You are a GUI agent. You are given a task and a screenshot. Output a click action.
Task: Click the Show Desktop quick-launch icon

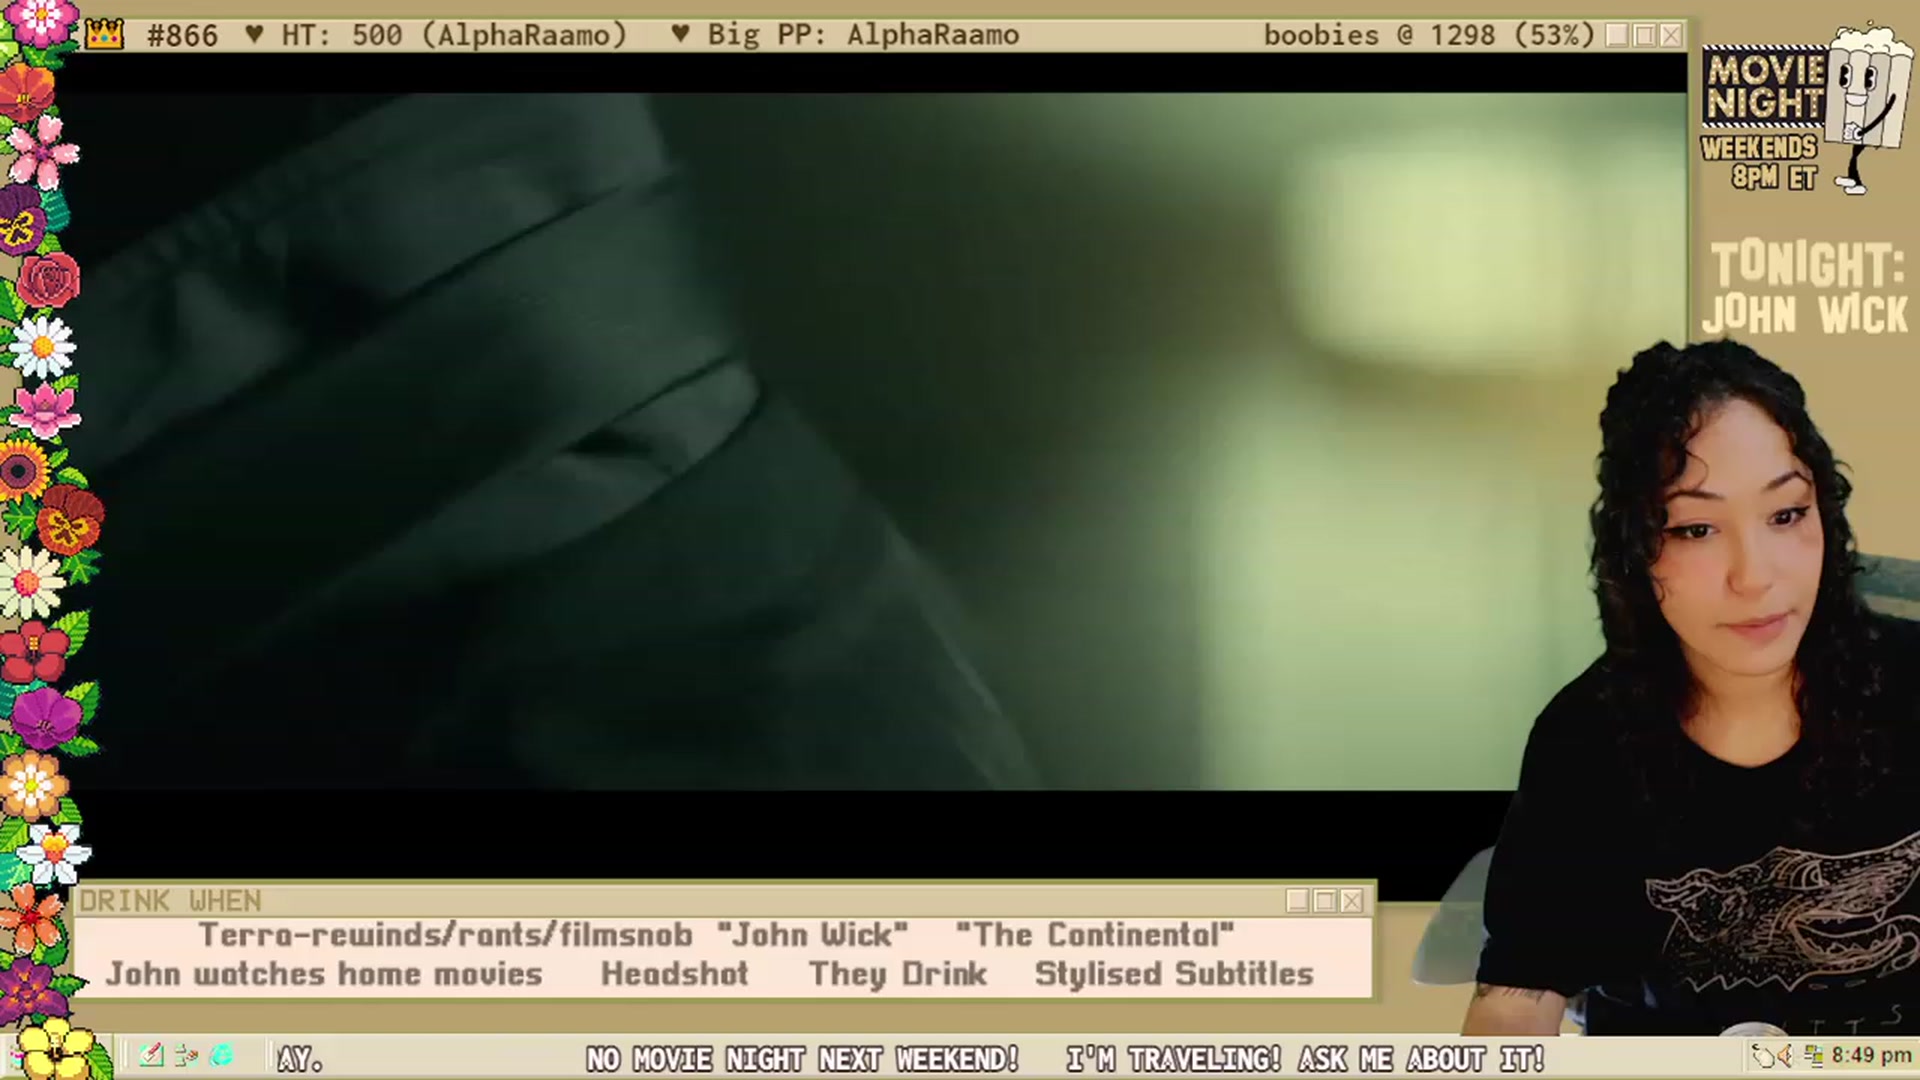186,1056
